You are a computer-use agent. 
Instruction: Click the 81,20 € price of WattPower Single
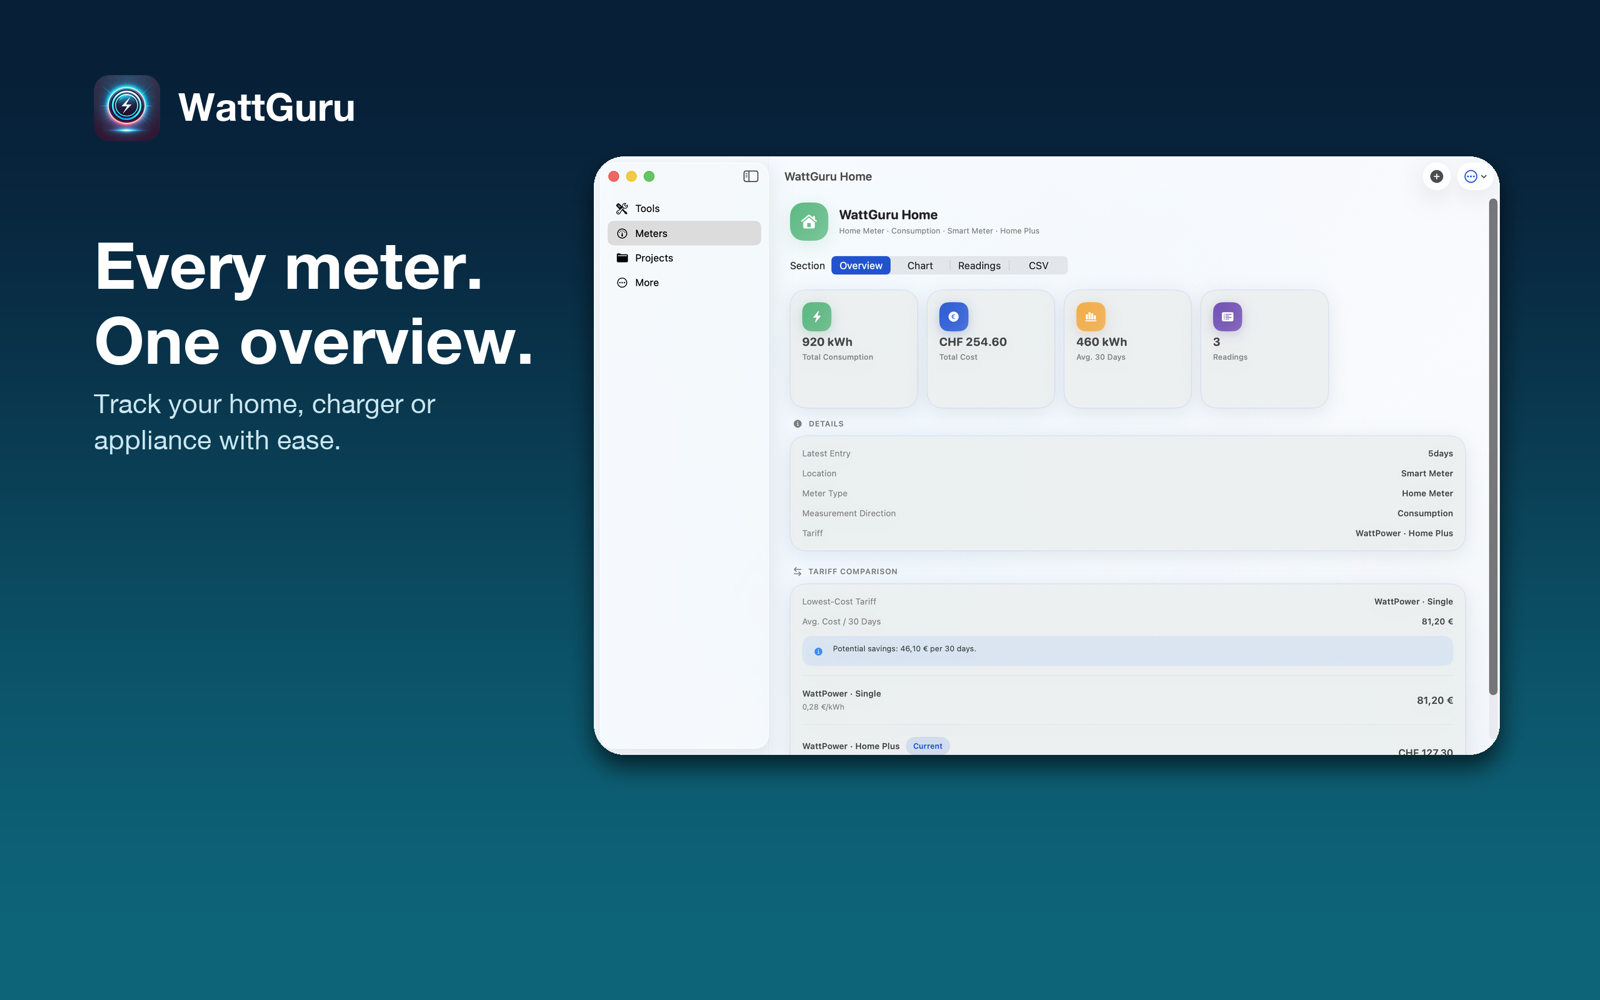pos(1435,701)
